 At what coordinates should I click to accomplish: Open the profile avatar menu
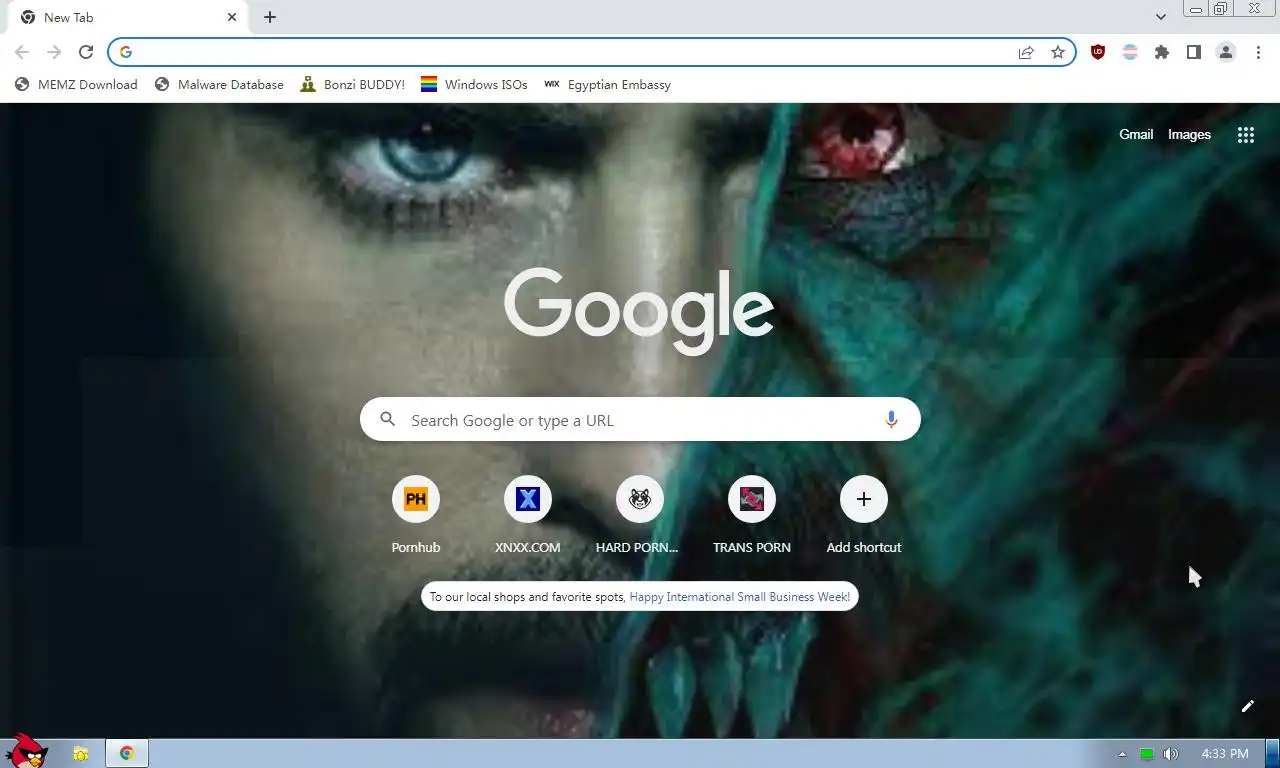click(1226, 52)
